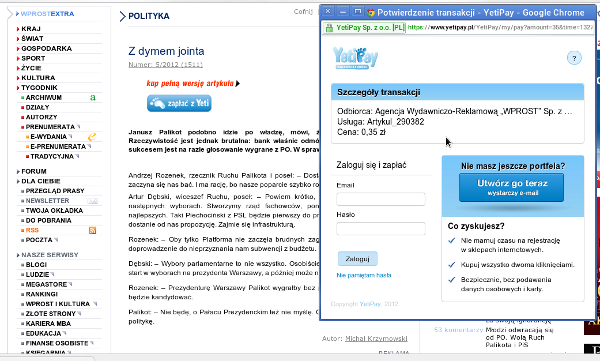Click the YetiPay logo in popup
The width and height of the screenshot is (600, 361).
pyautogui.click(x=355, y=58)
